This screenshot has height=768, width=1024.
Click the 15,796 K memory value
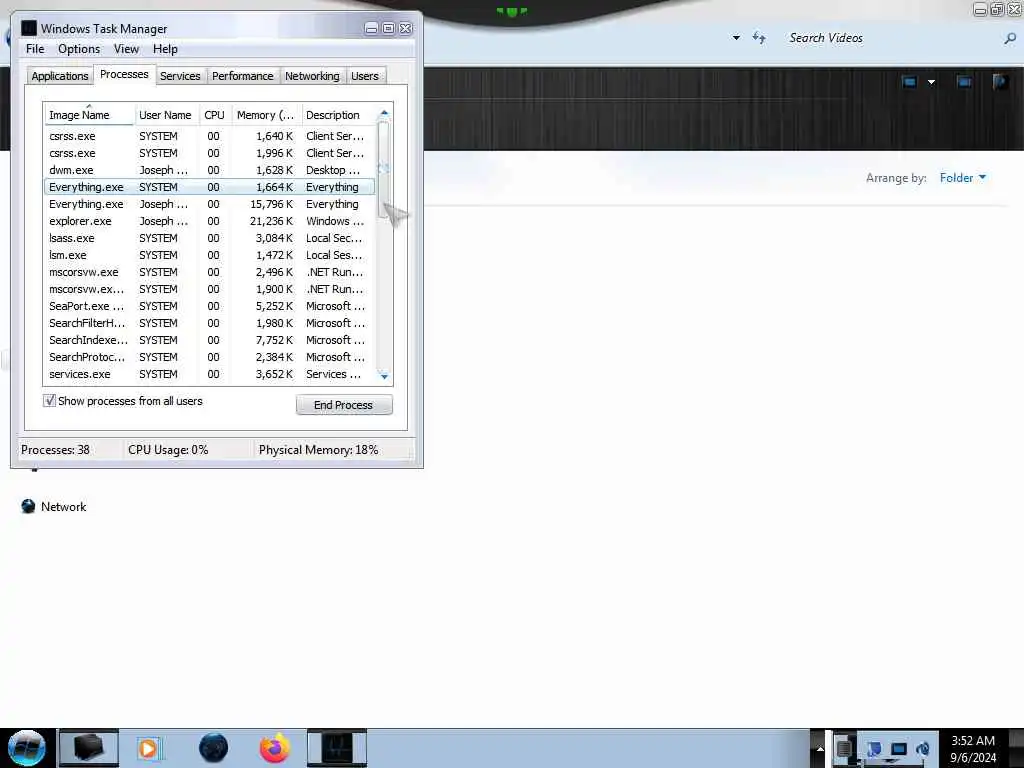pos(271,204)
